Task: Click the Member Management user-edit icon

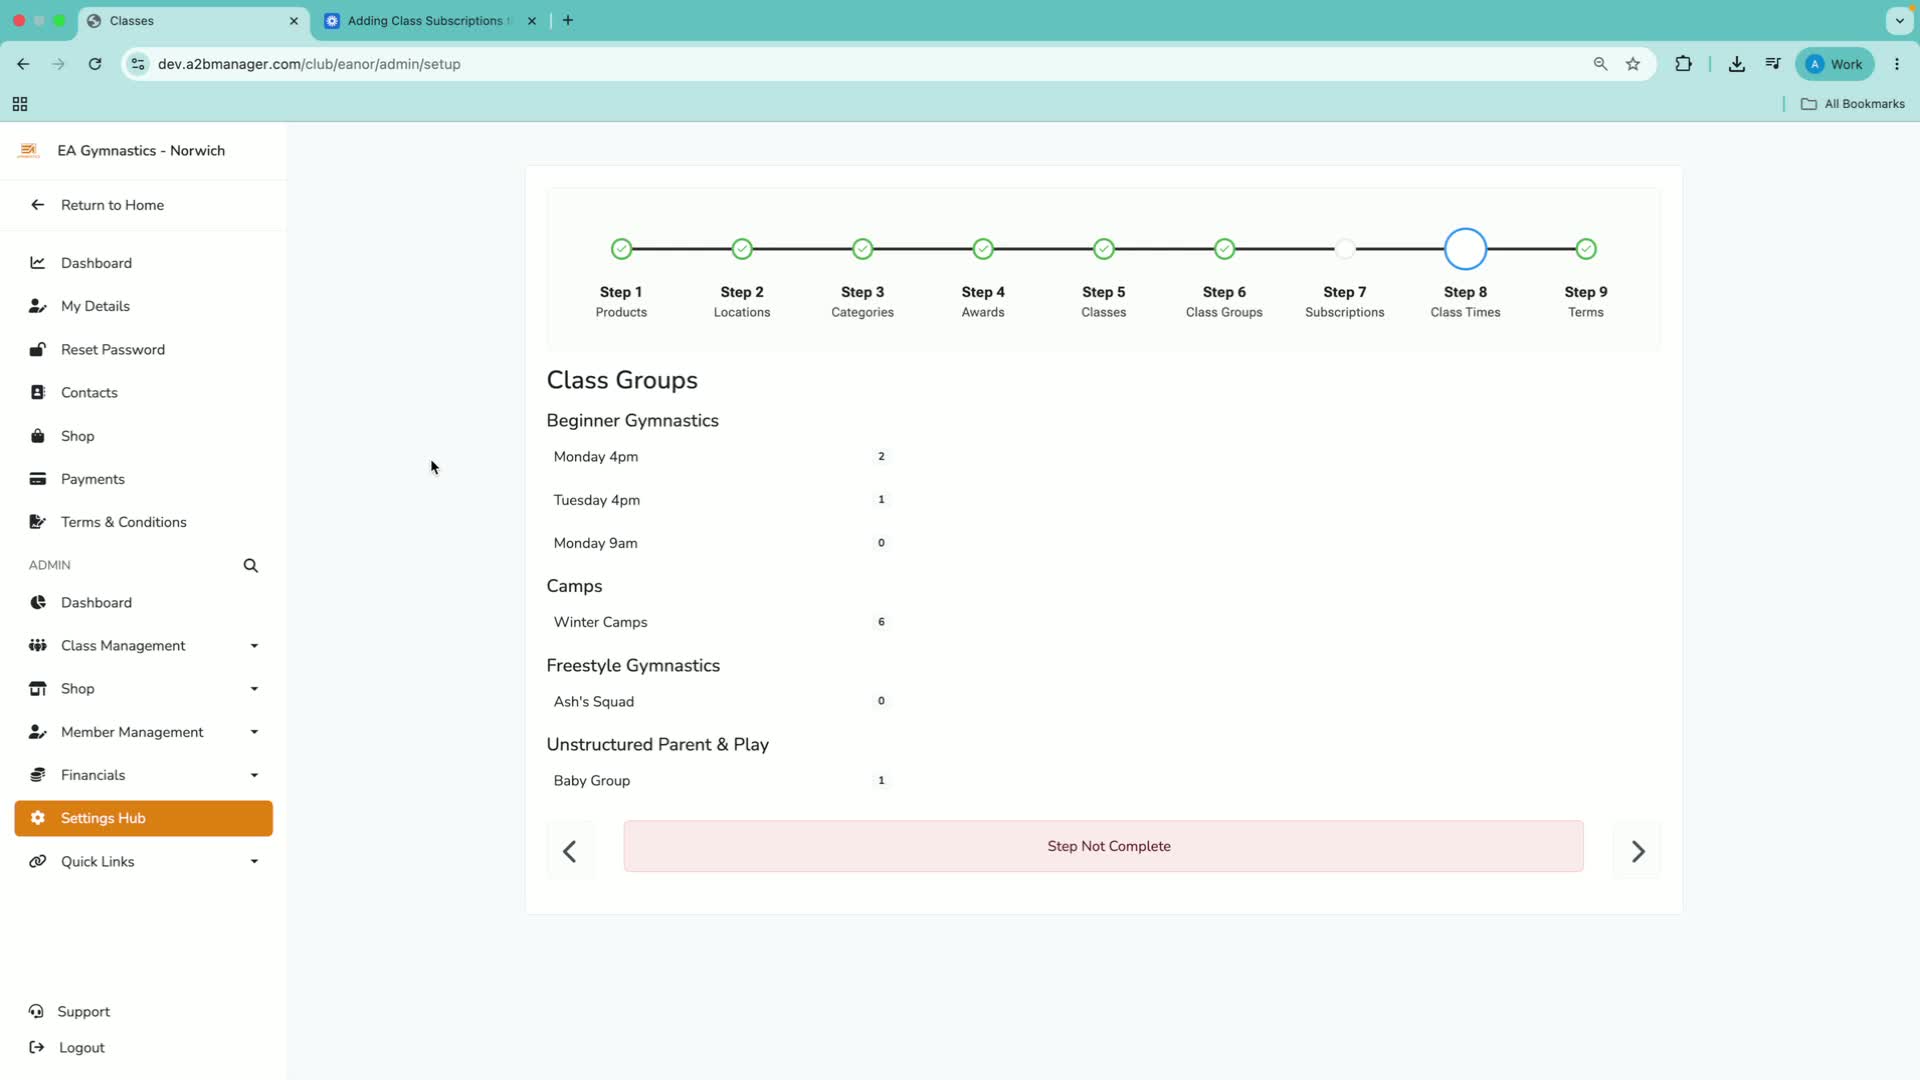Action: [x=38, y=732]
